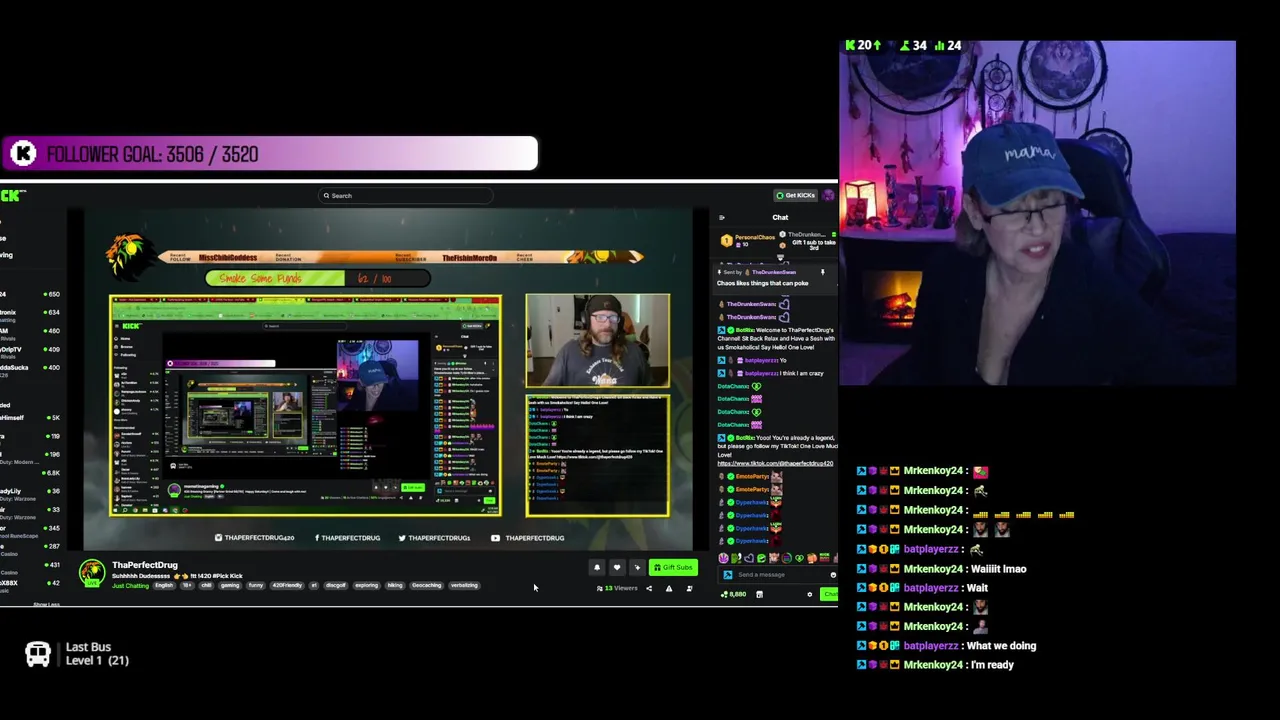This screenshot has width=1280, height=720.
Task: Click the ThaPerfectDrug channel avatar
Action: point(92,573)
